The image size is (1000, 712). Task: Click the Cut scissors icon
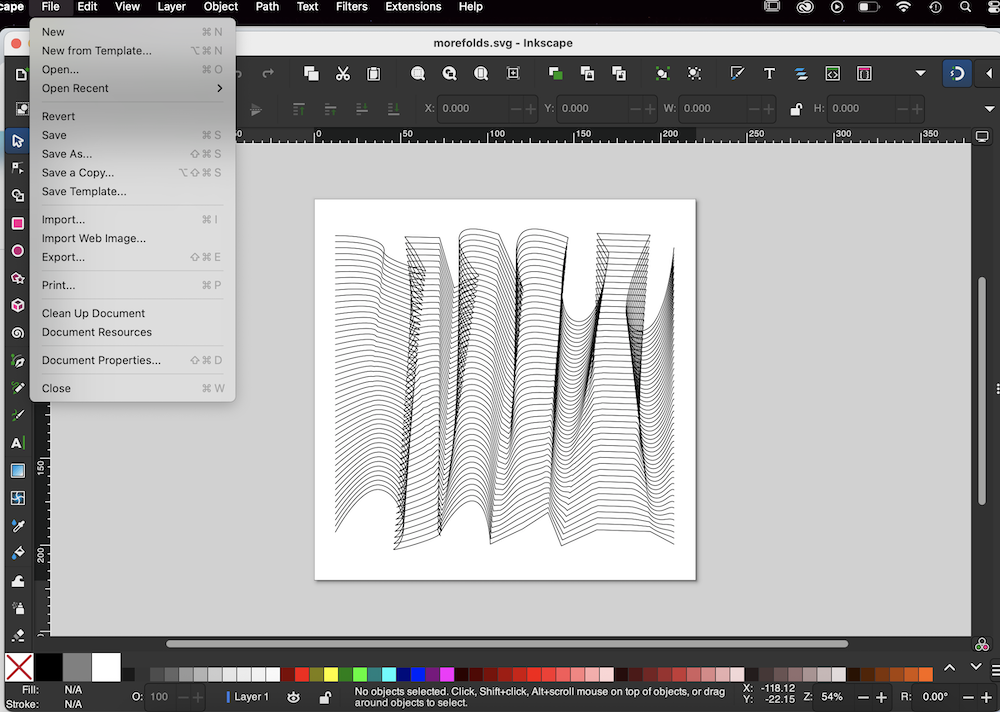point(343,74)
